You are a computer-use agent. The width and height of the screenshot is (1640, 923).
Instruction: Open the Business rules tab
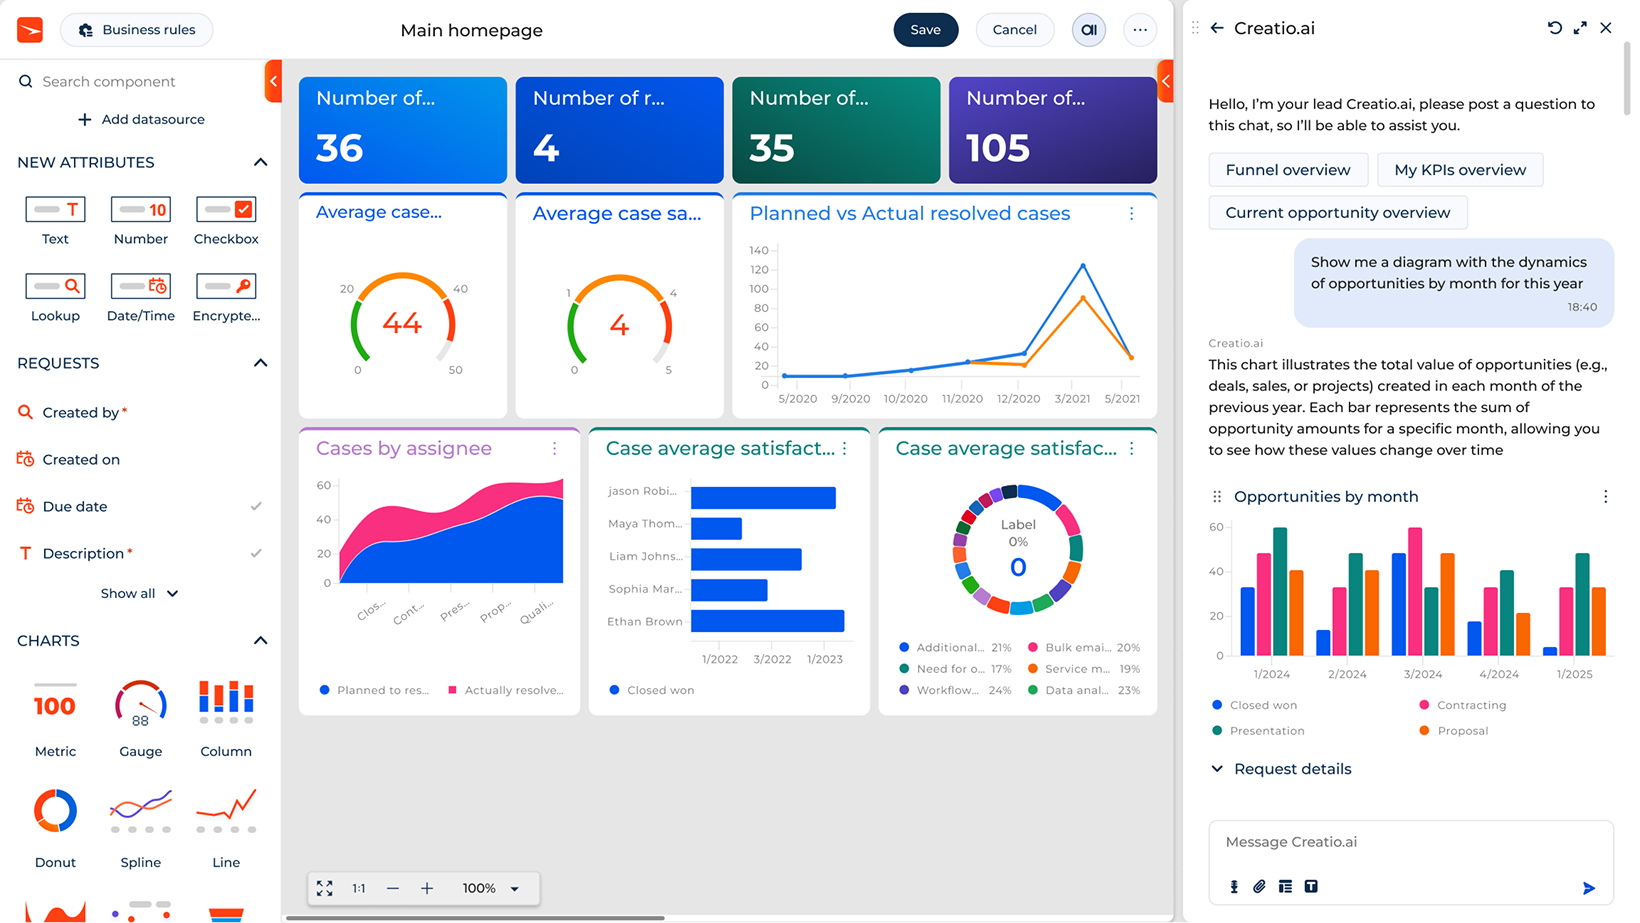136,30
